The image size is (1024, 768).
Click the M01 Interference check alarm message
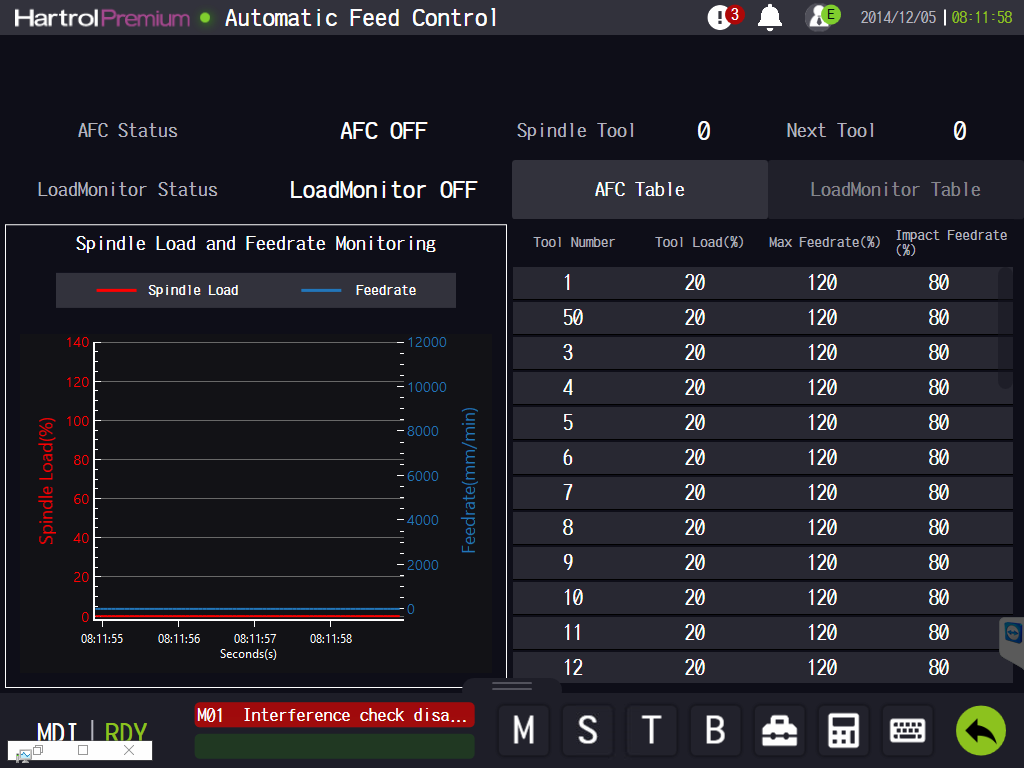tap(334, 715)
